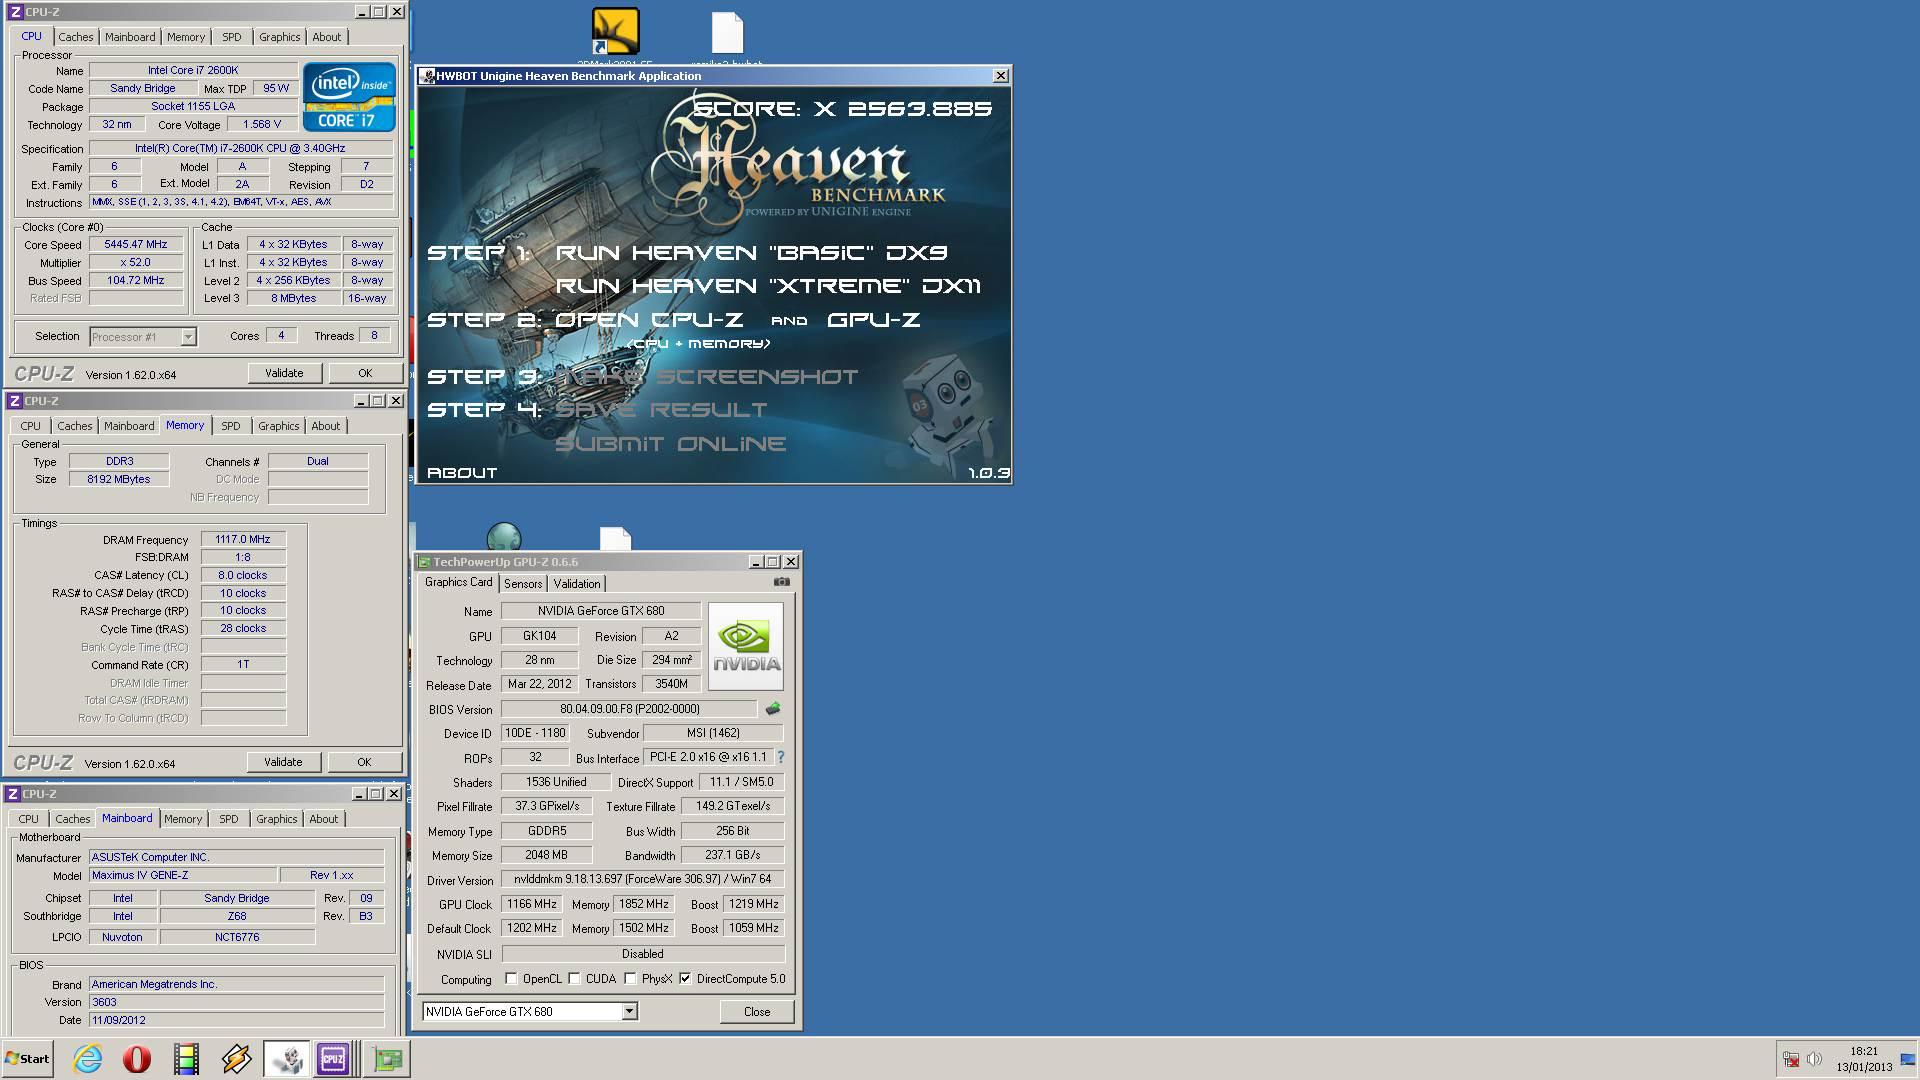Click the Take Screenshot step in Heaven
Screen dimensions: 1920x1080
(x=706, y=377)
